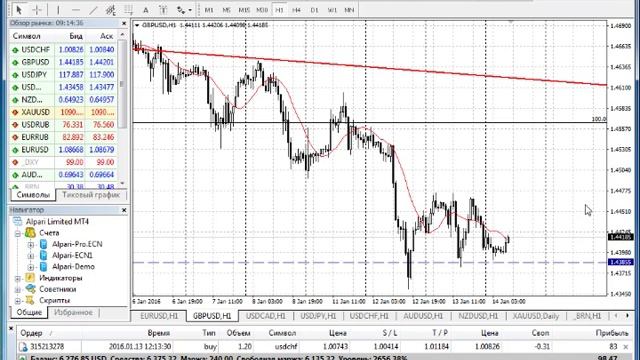Select the trendline drawing tool
640x360 pixels.
[x=93, y=9]
